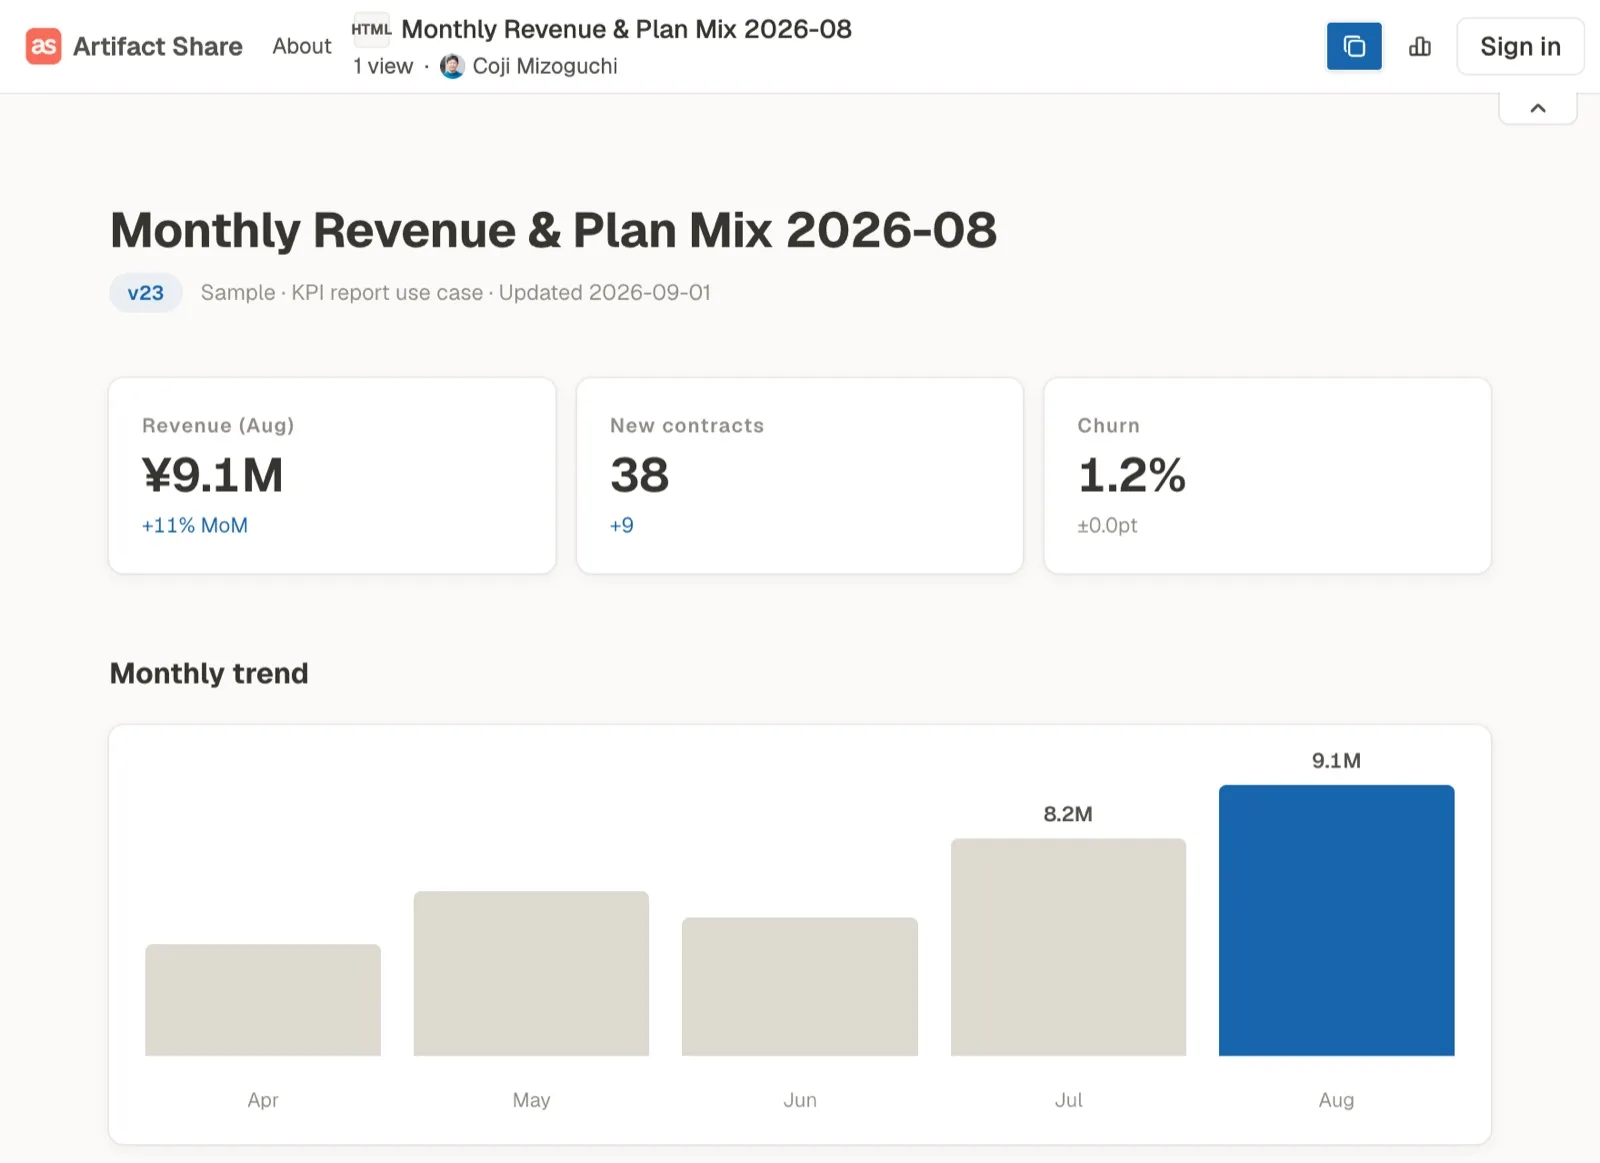Click the Churn card label
Screen dimensions: 1600x1163
(1109, 425)
